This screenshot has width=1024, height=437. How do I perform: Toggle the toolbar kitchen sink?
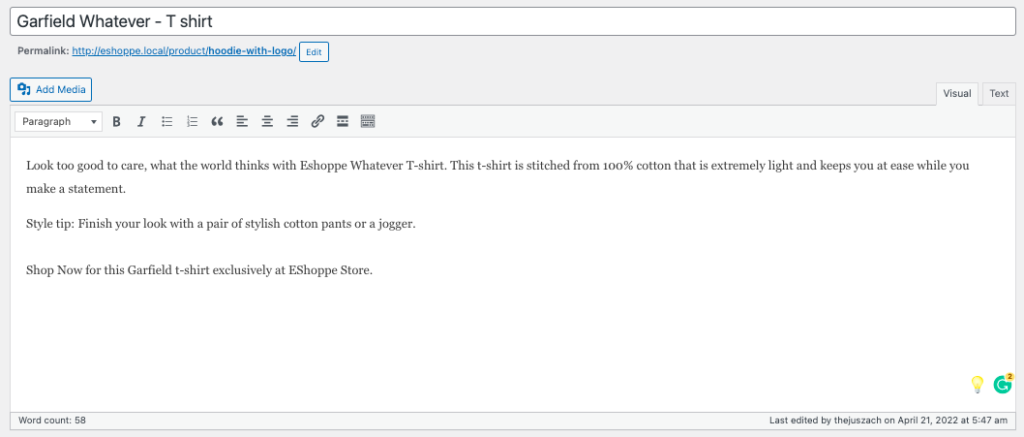click(x=368, y=121)
